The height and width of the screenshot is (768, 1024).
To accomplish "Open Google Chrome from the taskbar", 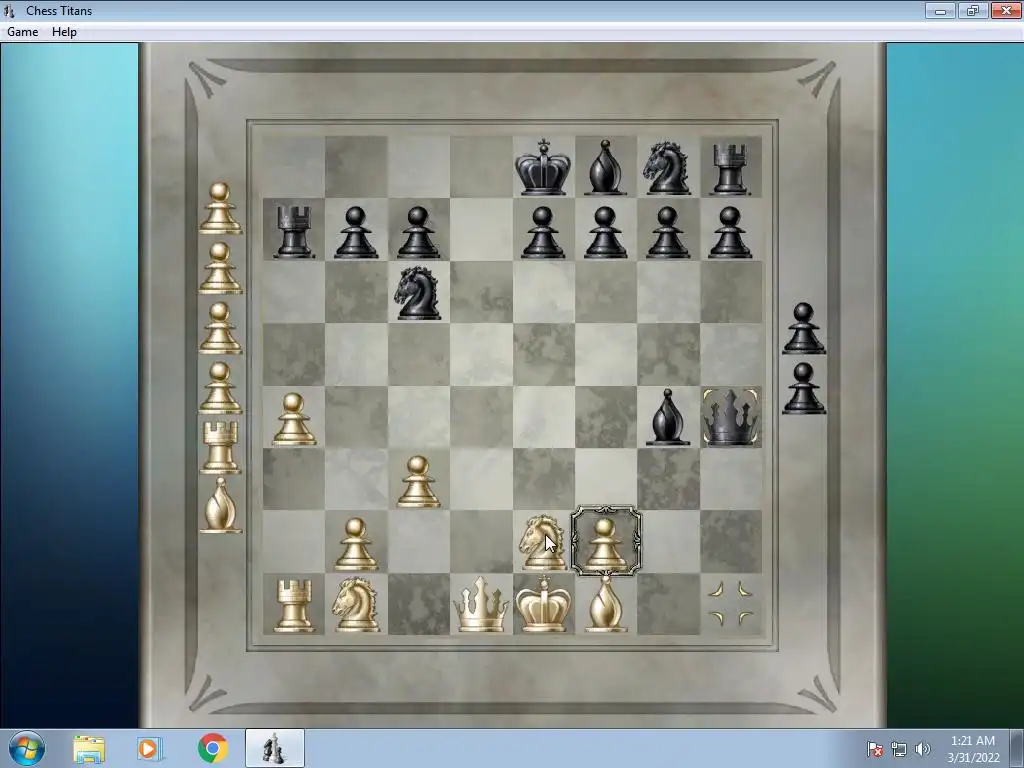I will (212, 748).
